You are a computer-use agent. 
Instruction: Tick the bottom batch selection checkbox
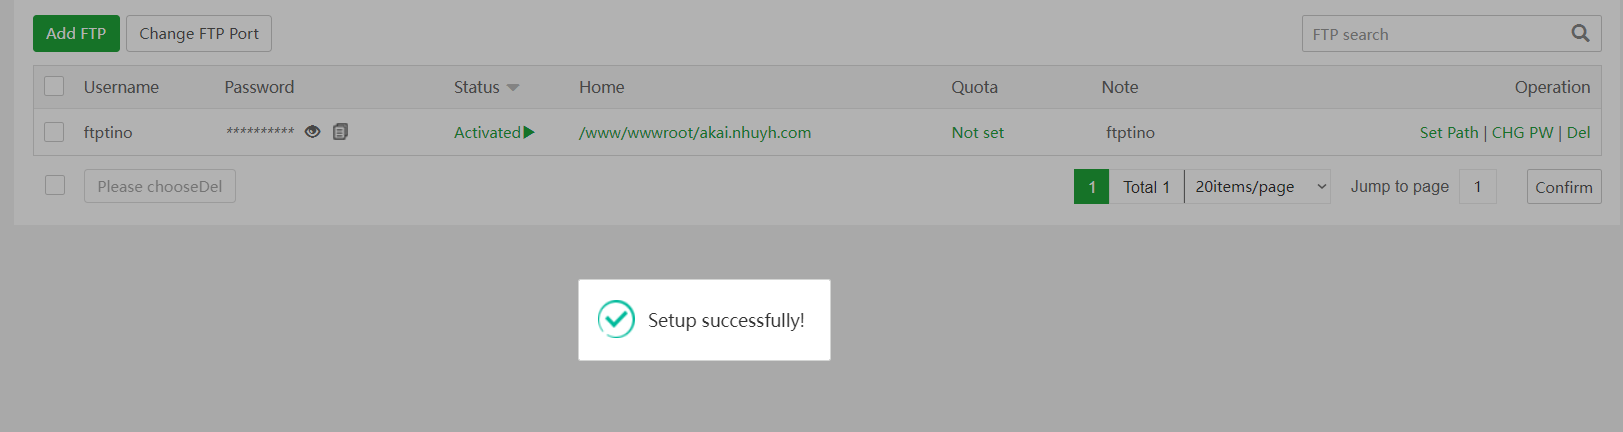pos(55,186)
